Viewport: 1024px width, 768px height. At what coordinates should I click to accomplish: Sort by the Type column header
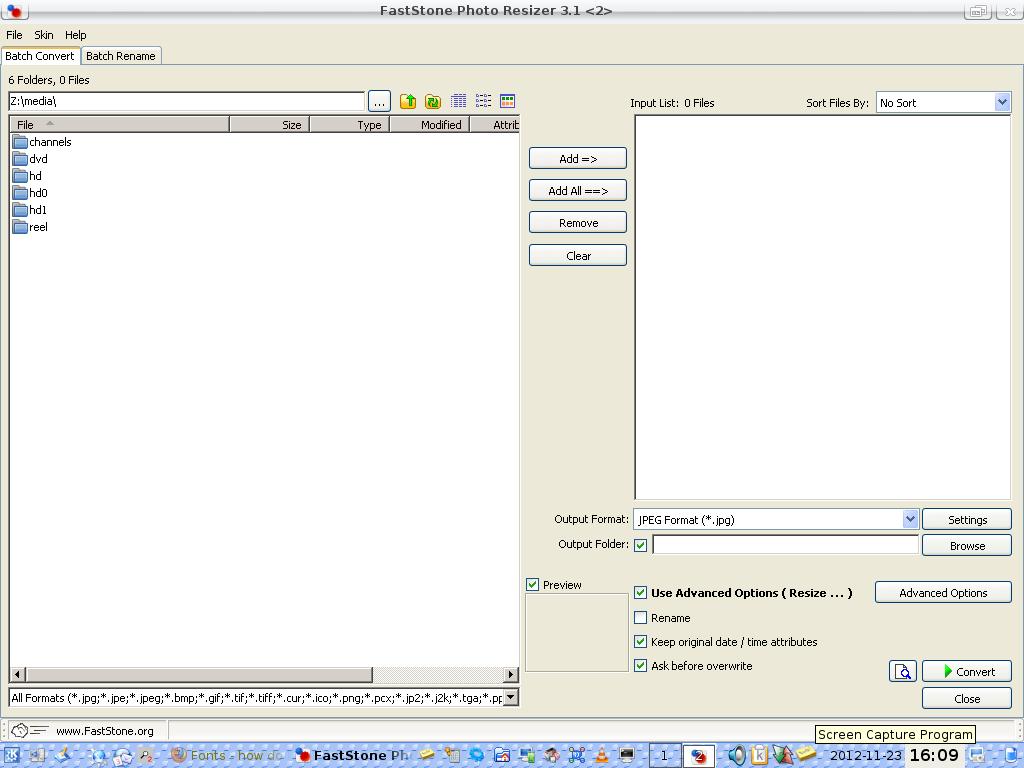tap(350, 125)
